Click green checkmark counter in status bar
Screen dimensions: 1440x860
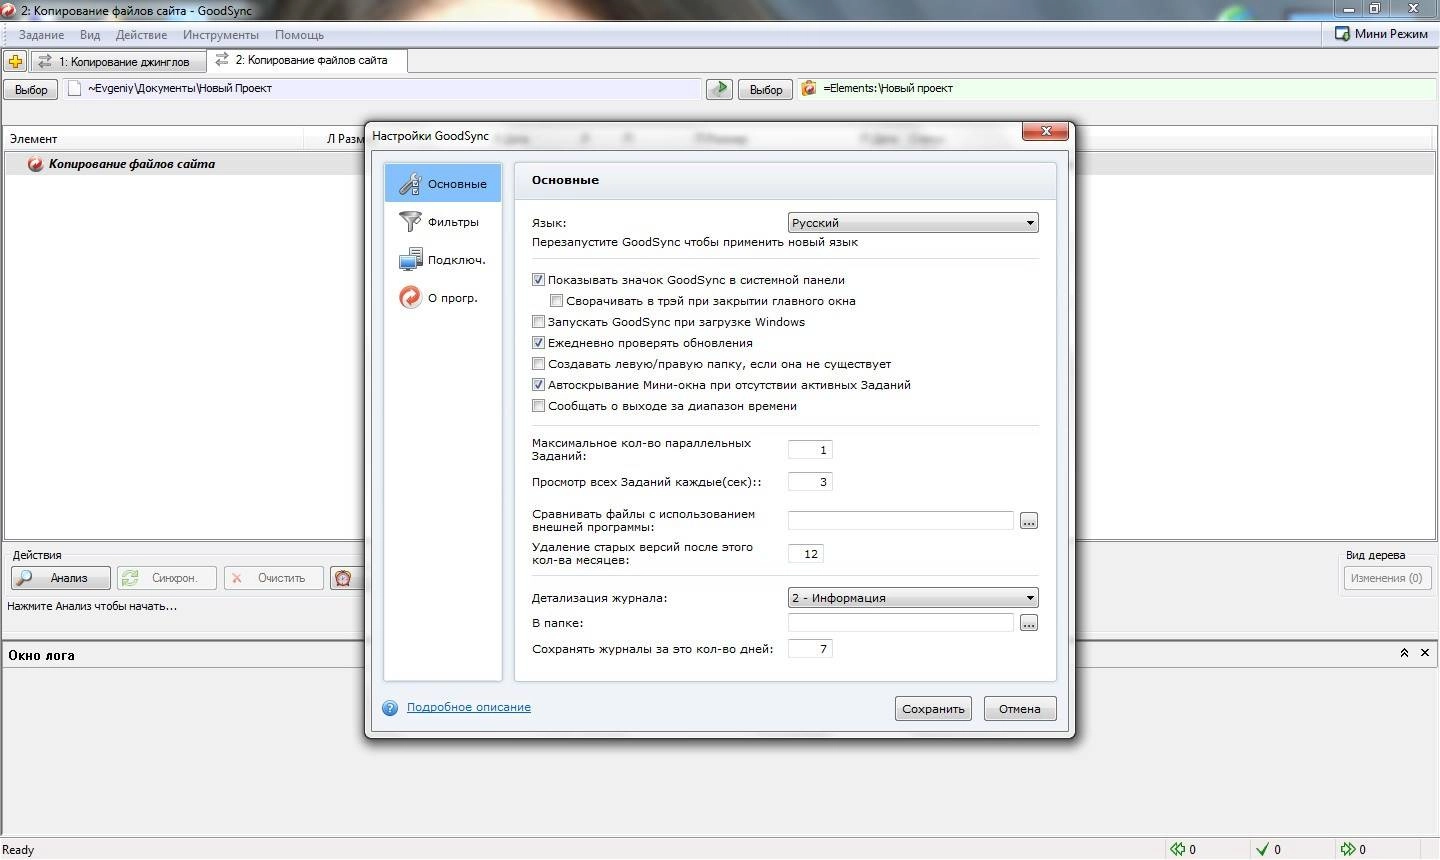tap(1268, 849)
